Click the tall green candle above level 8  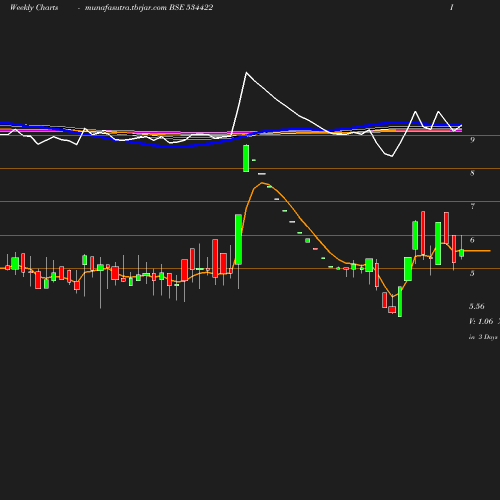click(x=246, y=158)
